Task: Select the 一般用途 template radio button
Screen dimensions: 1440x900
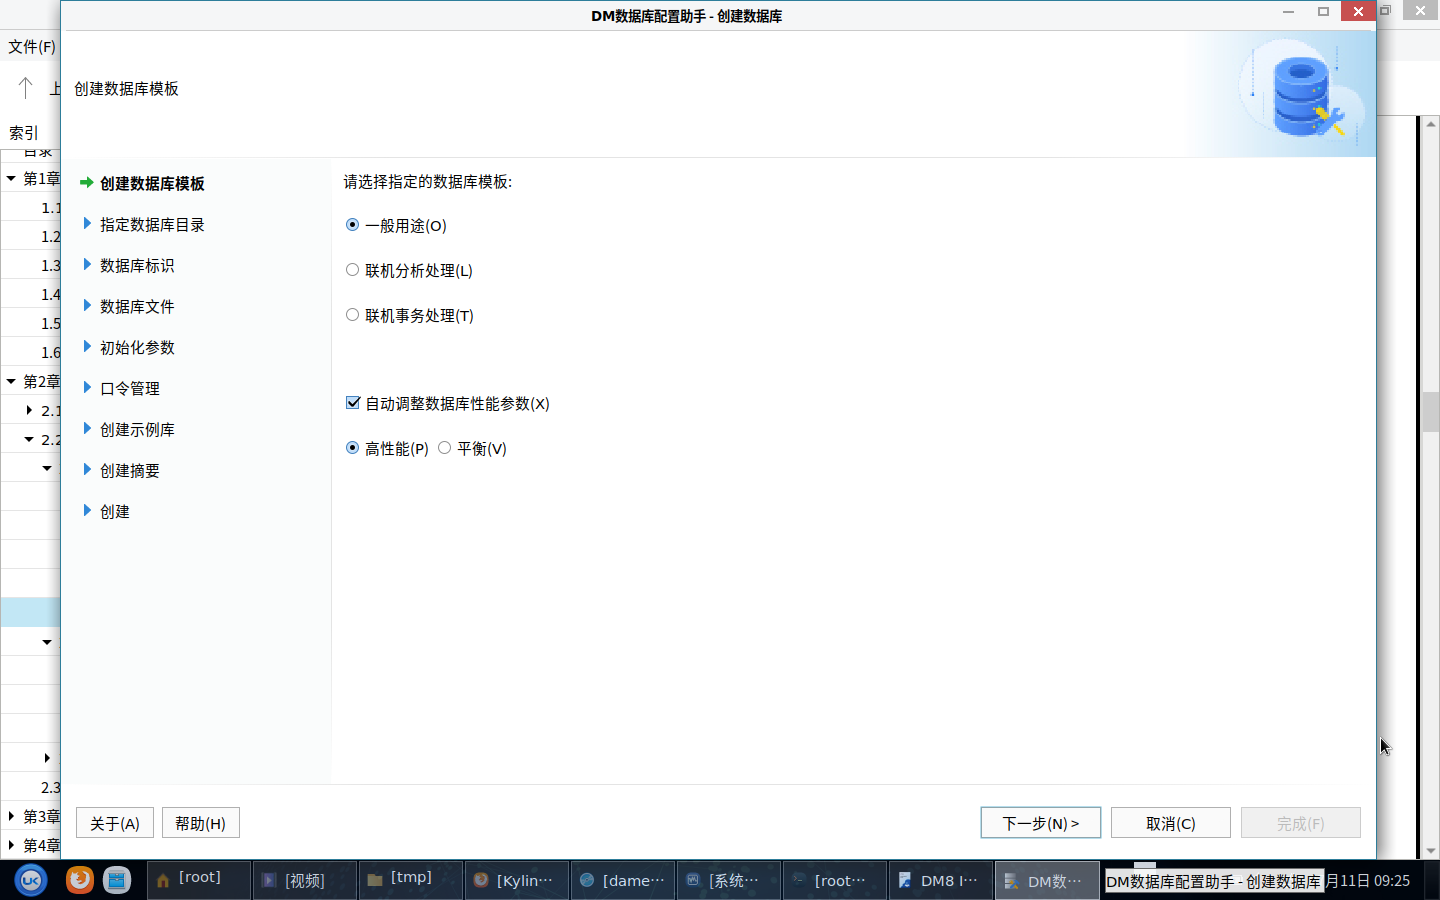Action: tap(352, 225)
